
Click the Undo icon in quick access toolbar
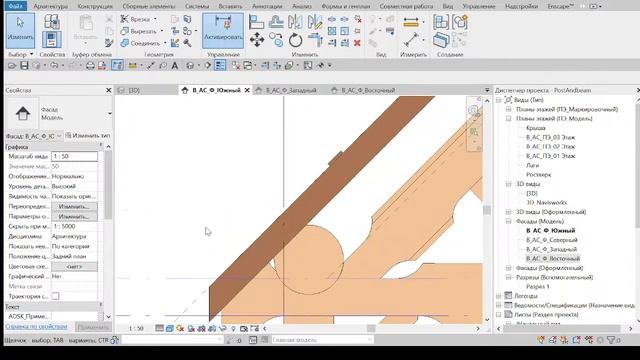pyautogui.click(x=54, y=65)
